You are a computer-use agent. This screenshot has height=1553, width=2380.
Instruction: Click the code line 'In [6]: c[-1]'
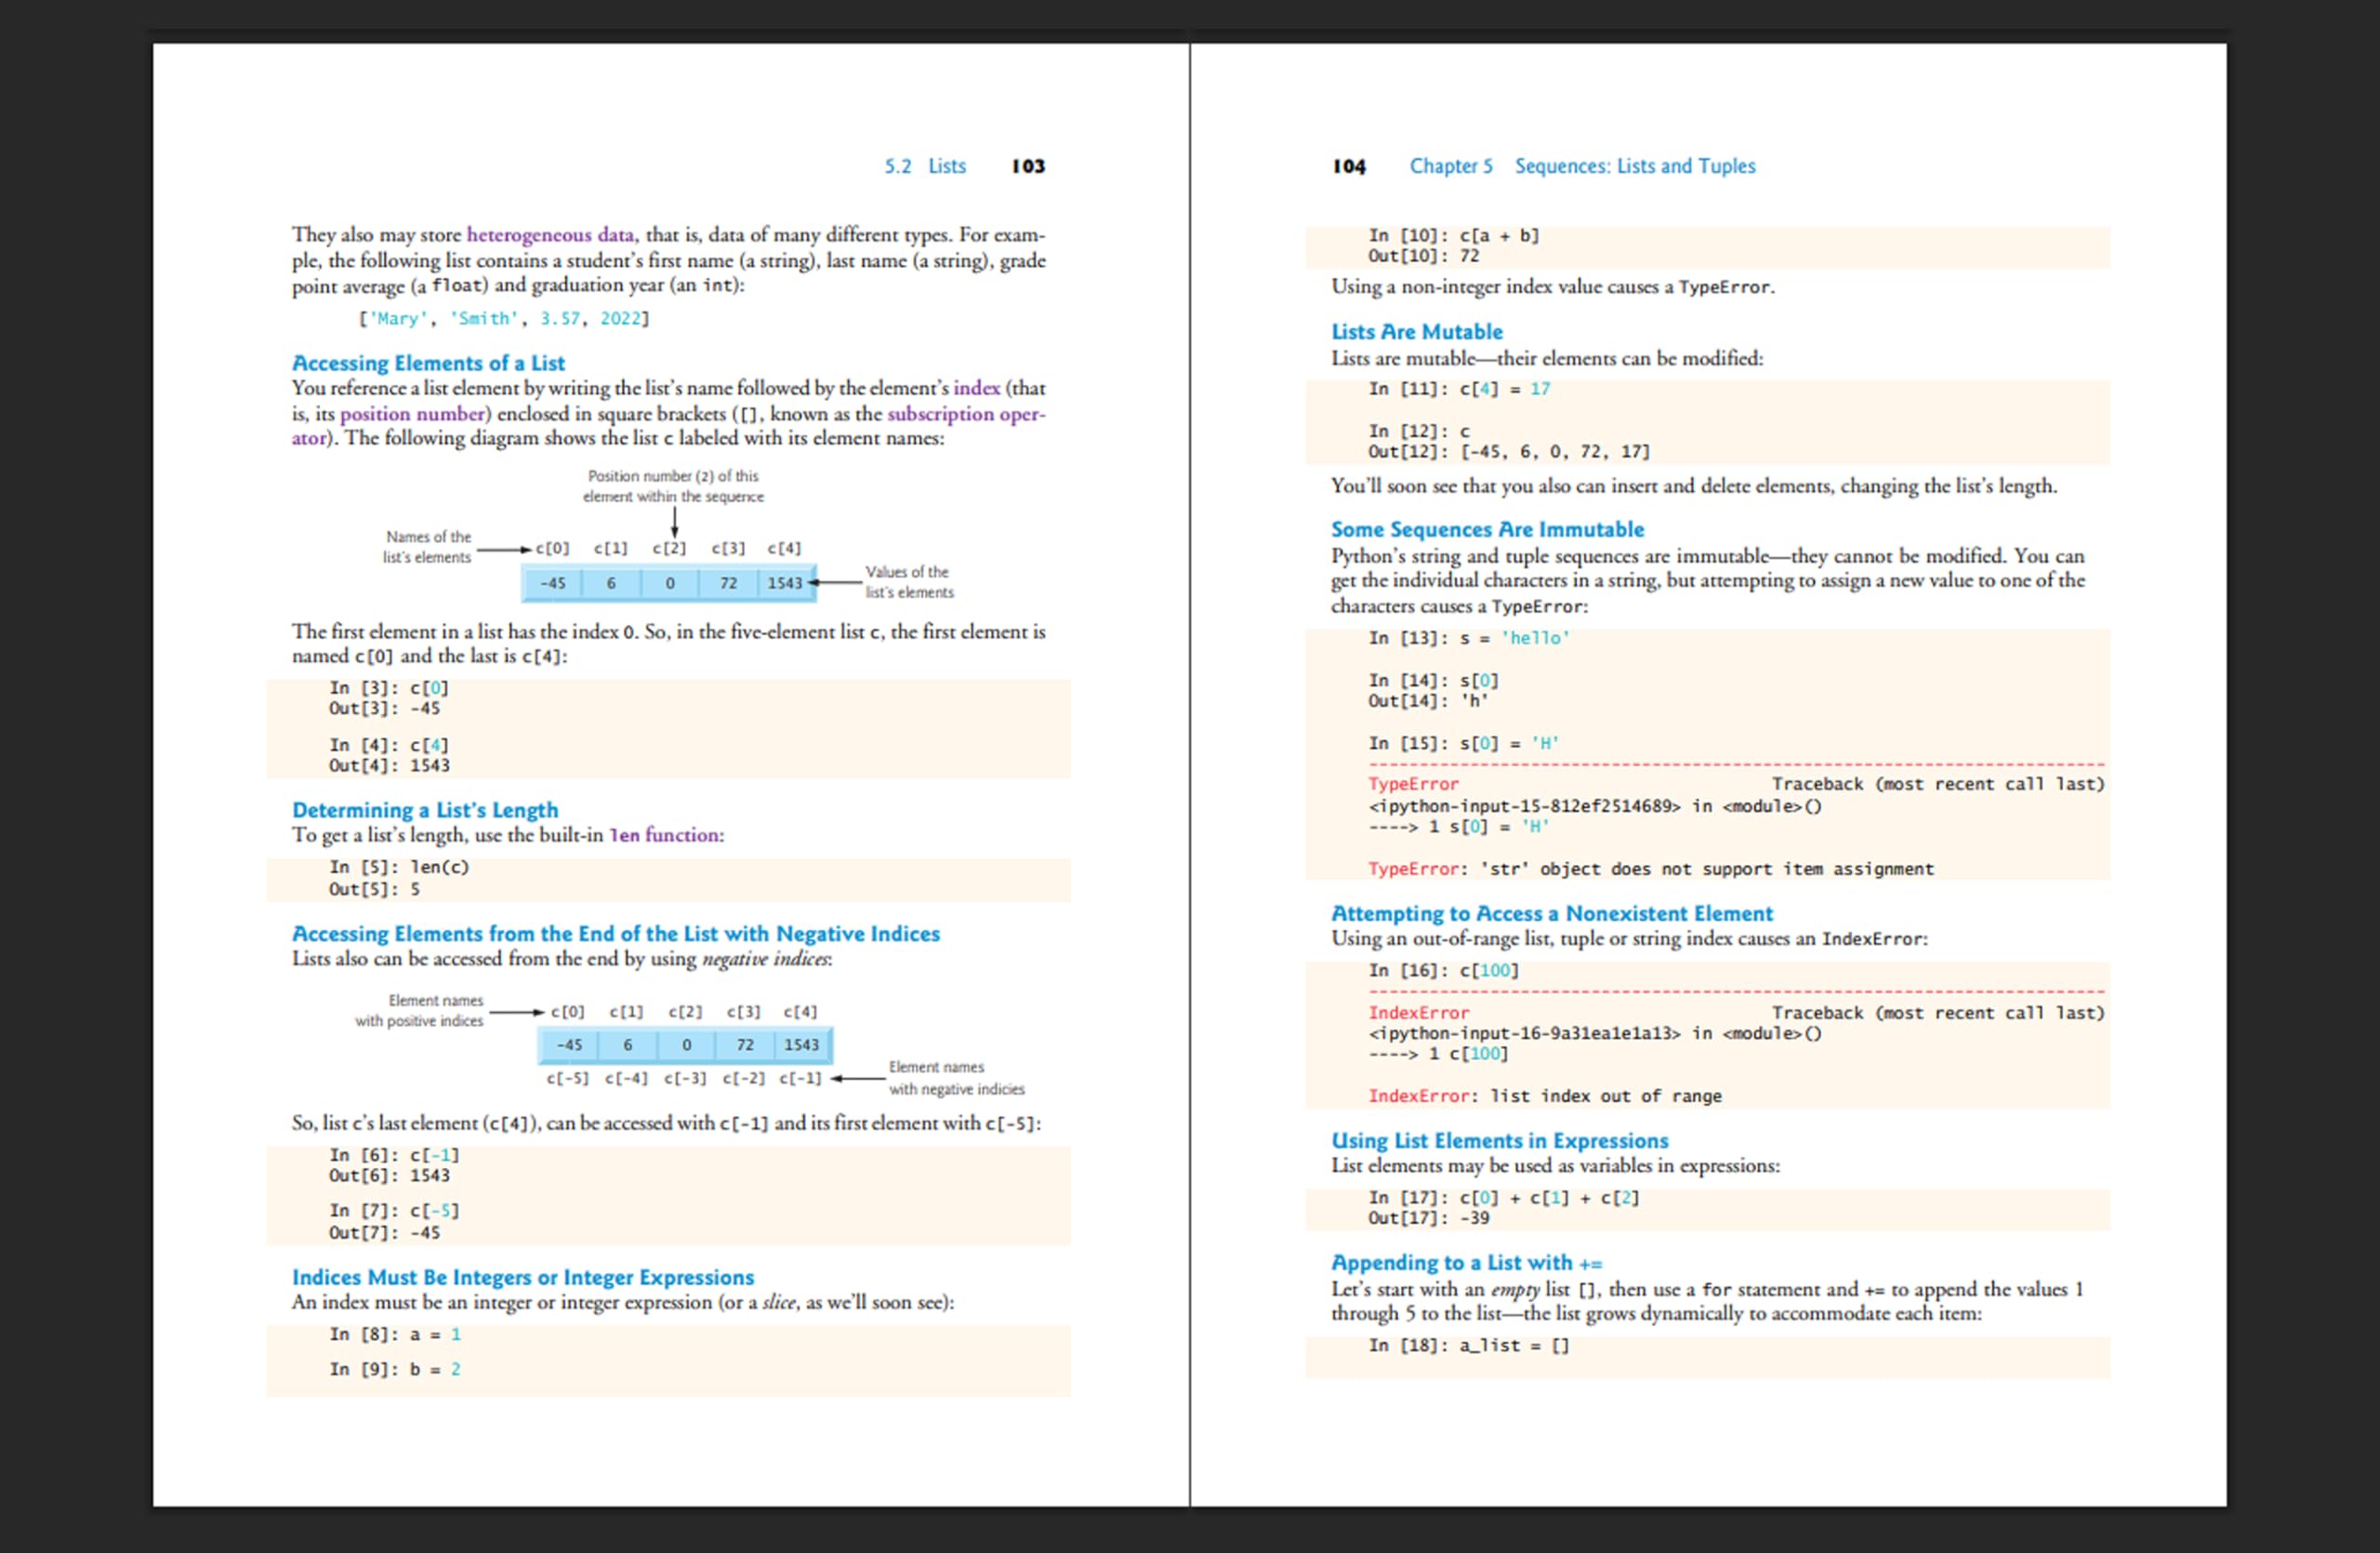coord(394,1155)
